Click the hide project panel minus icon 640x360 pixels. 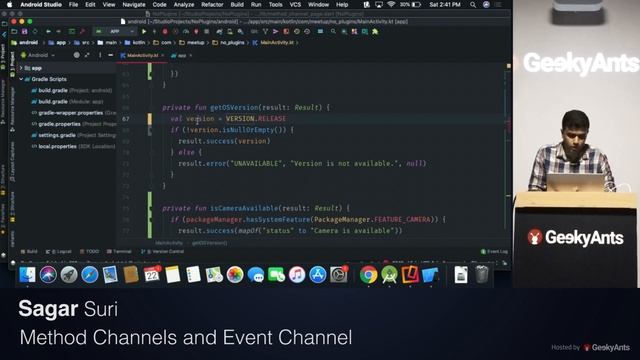point(110,55)
